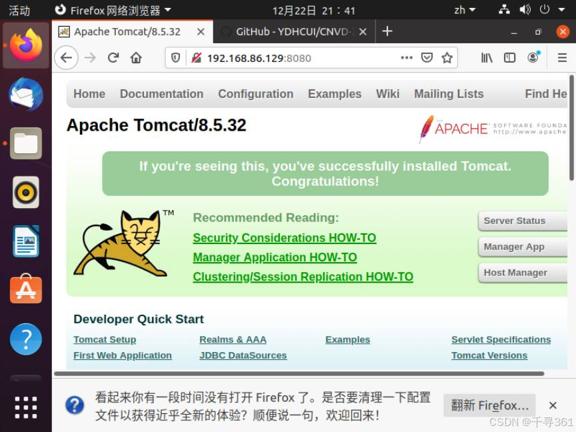Switch to the Apache Tomcat/8.5.32 tab
The image size is (576, 432).
(x=133, y=32)
